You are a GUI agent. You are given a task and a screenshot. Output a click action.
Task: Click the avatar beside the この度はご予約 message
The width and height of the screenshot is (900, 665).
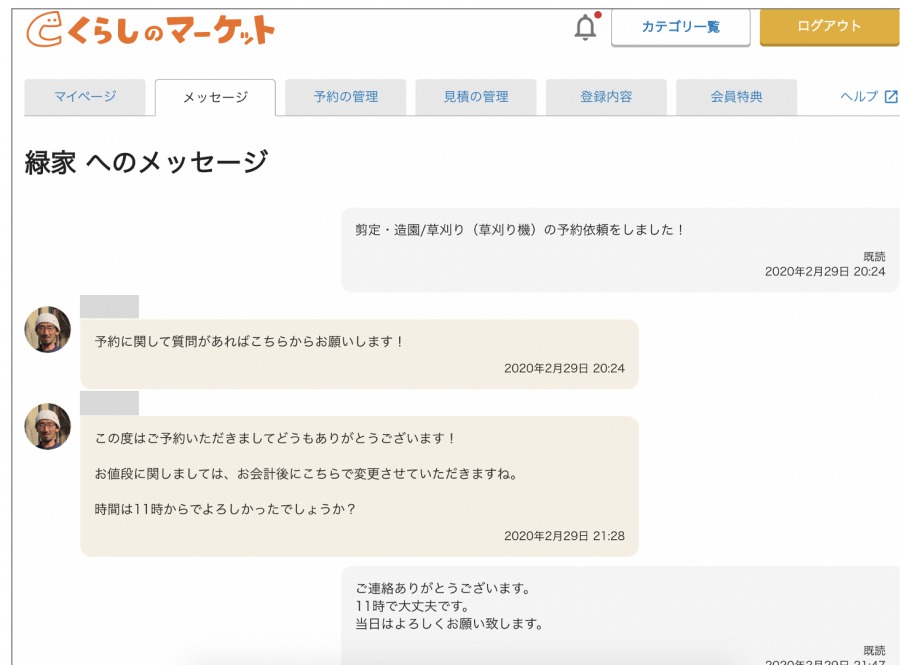coord(47,426)
